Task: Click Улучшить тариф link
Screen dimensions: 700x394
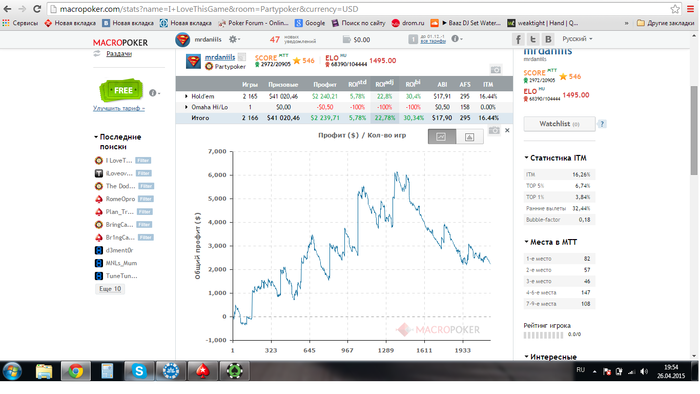Action: pyautogui.click(x=119, y=108)
